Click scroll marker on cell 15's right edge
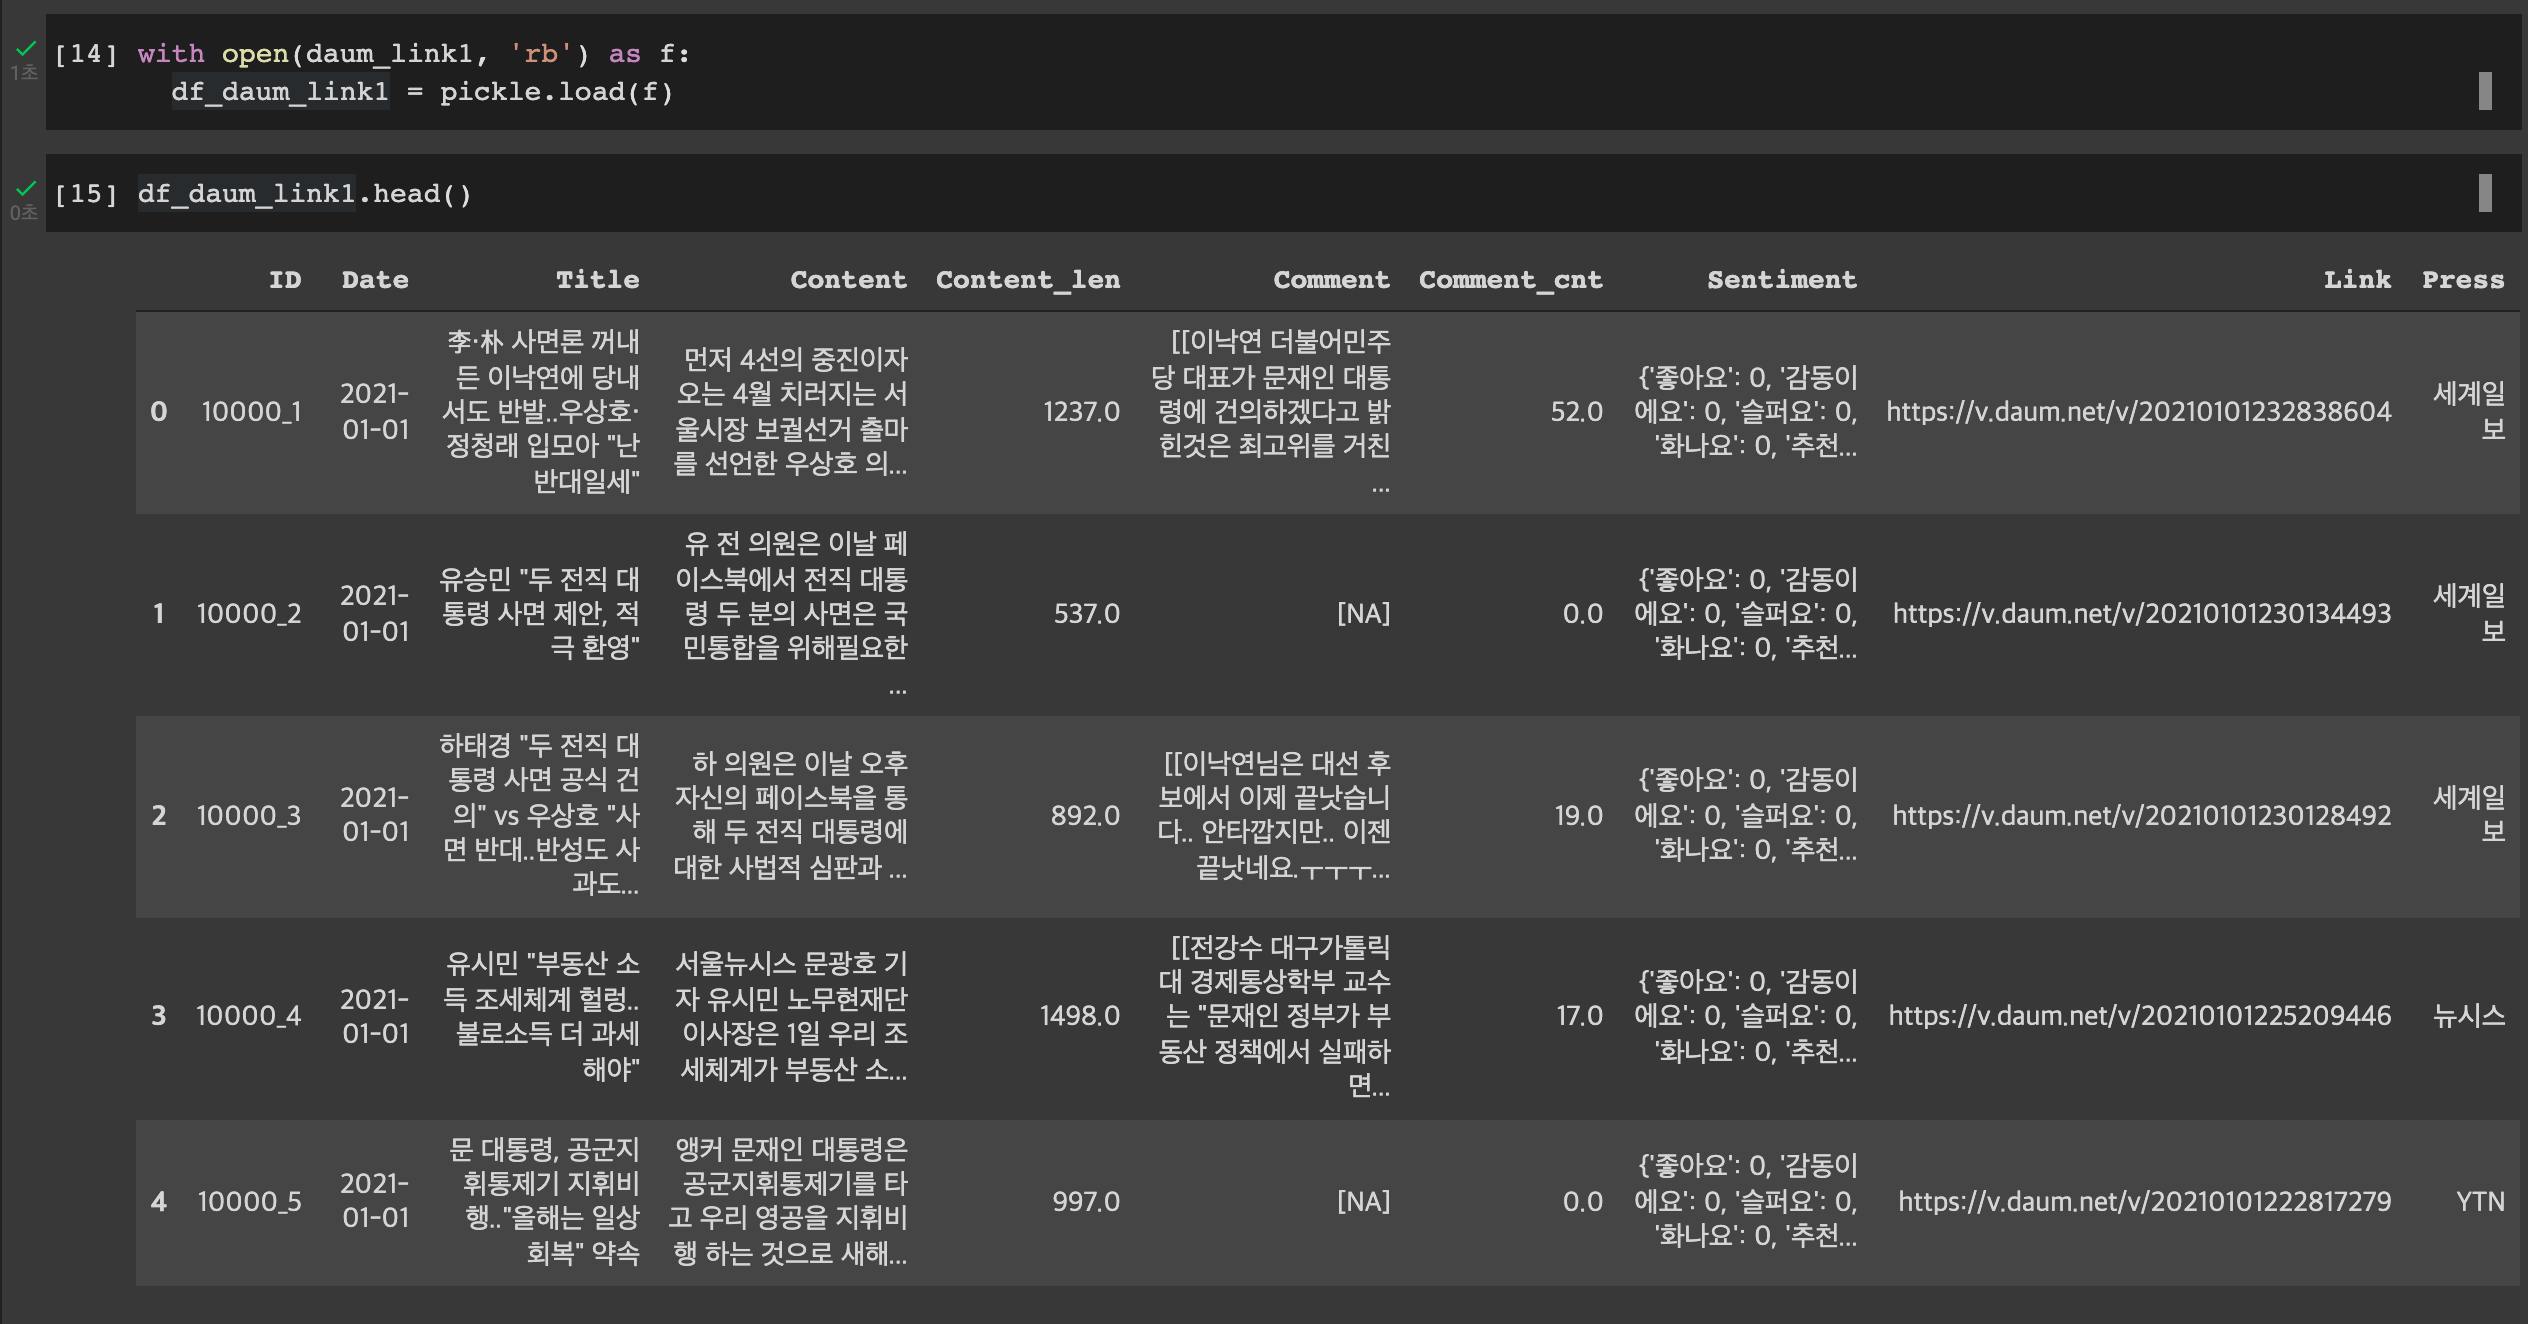 pyautogui.click(x=2484, y=193)
